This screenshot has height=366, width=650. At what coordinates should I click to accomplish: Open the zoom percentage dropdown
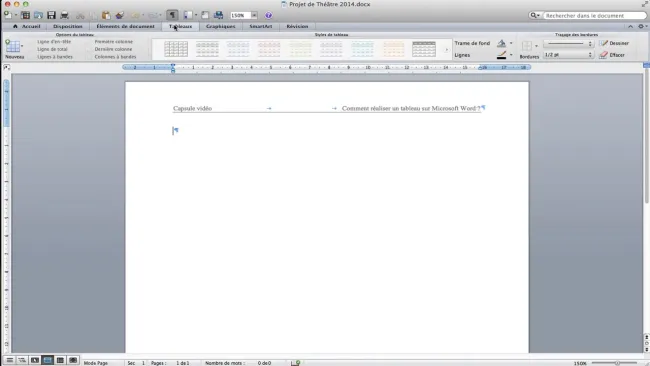(x=254, y=15)
